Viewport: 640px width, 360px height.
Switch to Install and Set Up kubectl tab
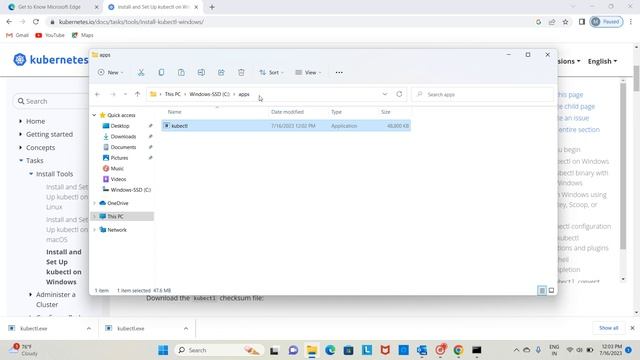153,7
